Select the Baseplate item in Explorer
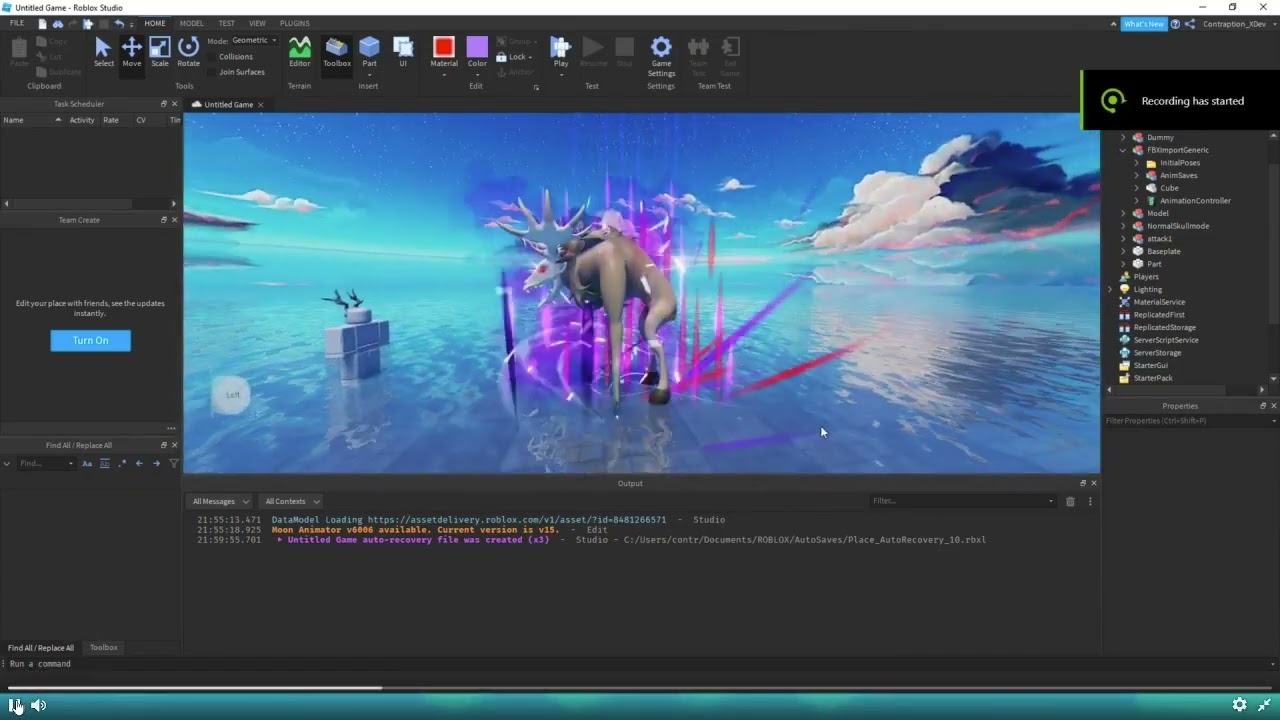This screenshot has height=720, width=1280. (1164, 251)
